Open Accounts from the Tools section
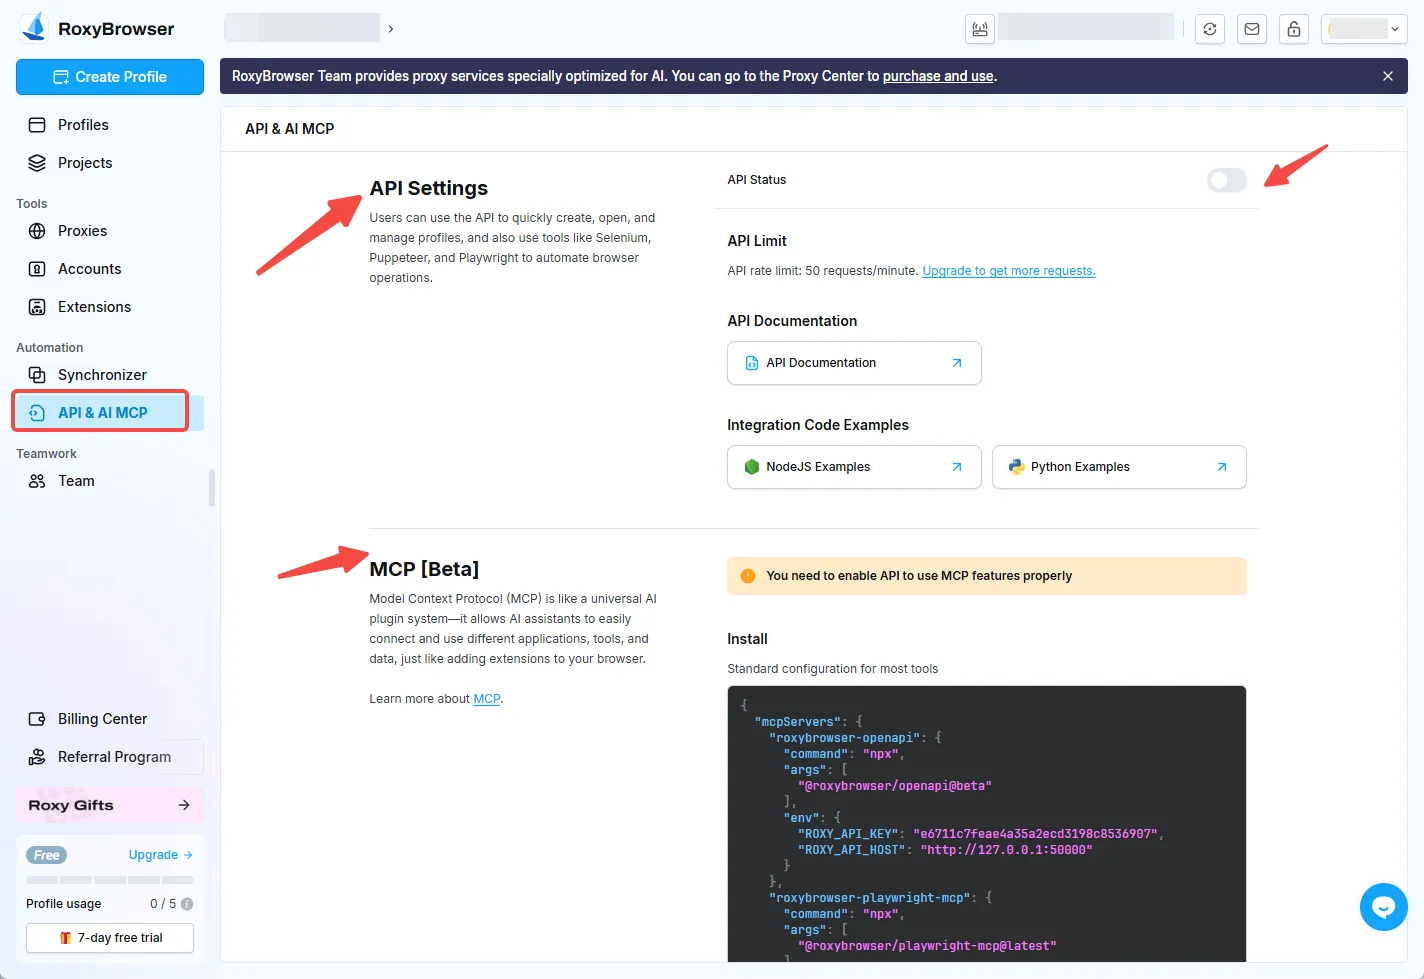The height and width of the screenshot is (979, 1424). coord(88,268)
